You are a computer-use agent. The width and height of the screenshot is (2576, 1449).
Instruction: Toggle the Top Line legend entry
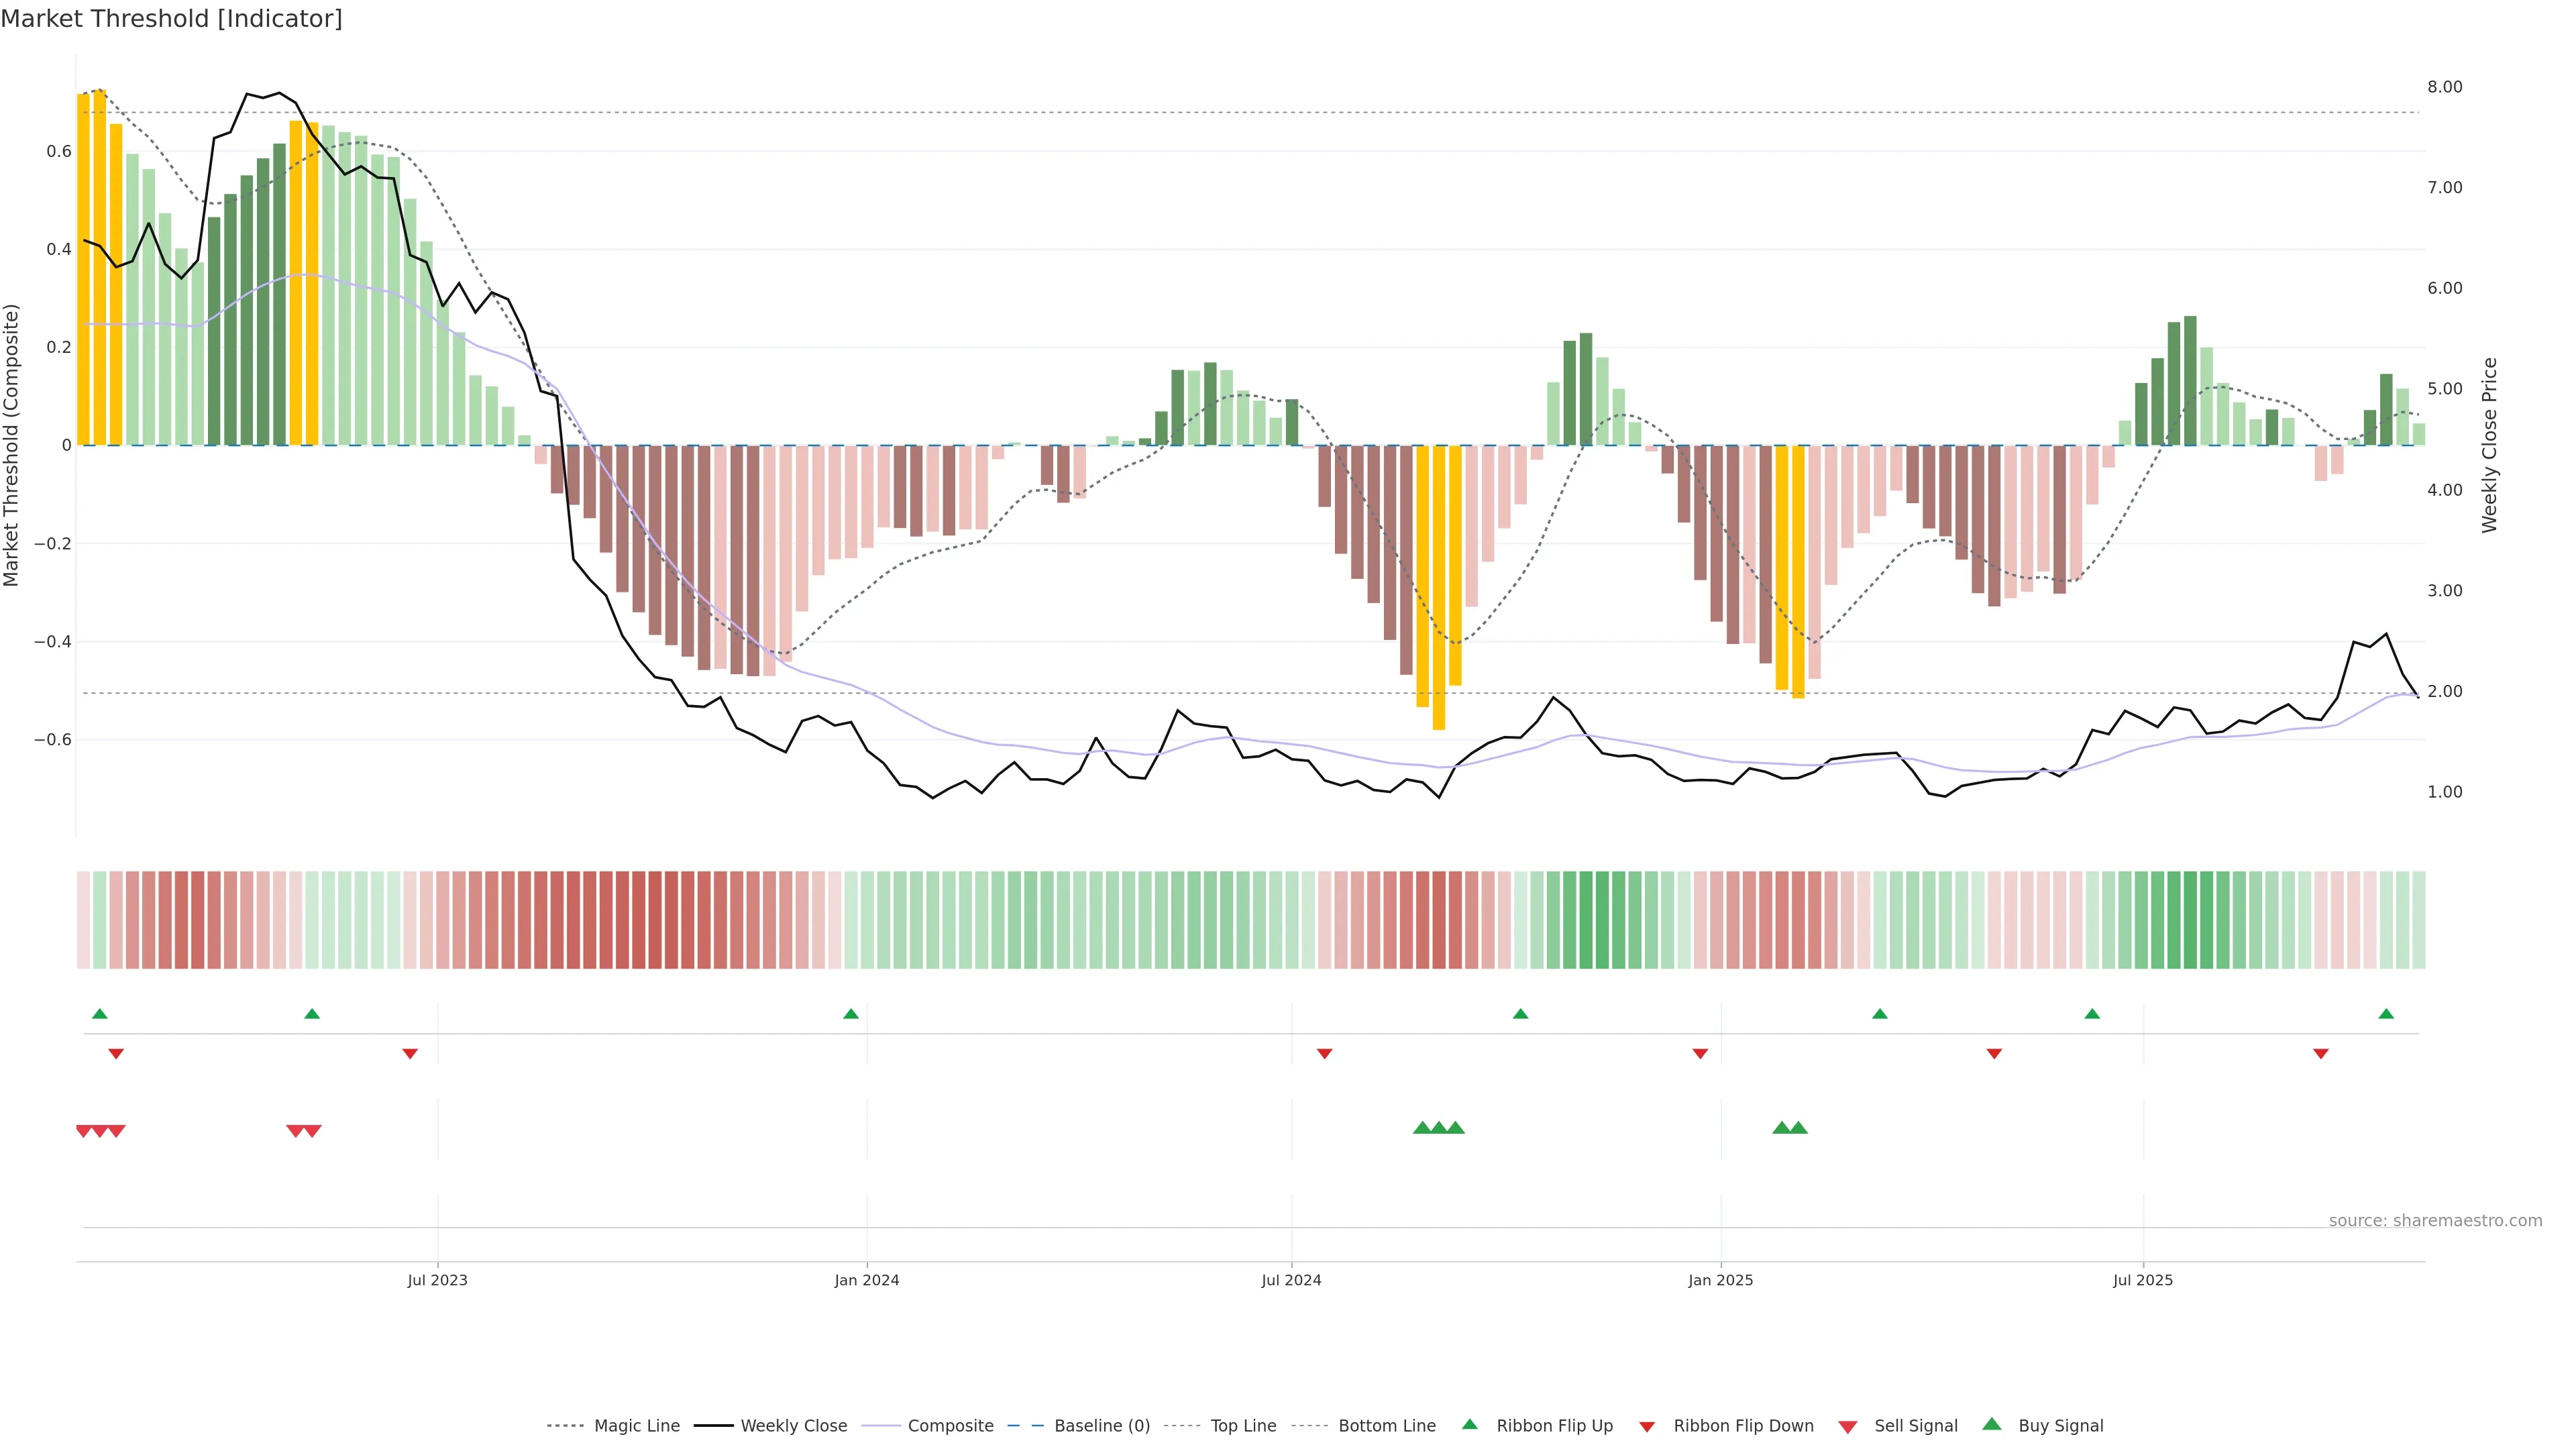(1243, 1425)
